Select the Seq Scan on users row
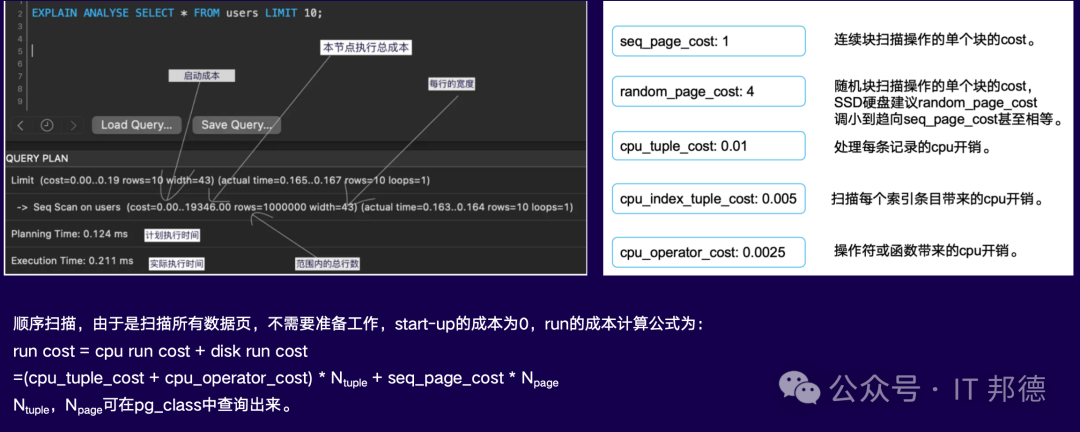This screenshot has width=1080, height=432. (x=295, y=207)
